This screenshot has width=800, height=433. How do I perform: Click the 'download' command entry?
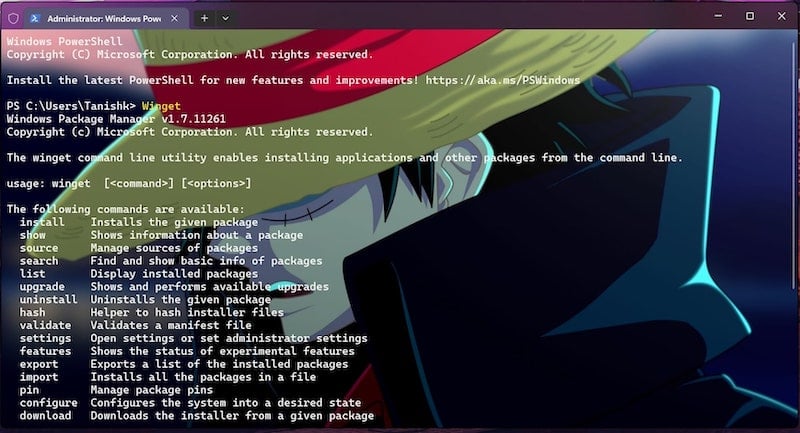(45, 416)
